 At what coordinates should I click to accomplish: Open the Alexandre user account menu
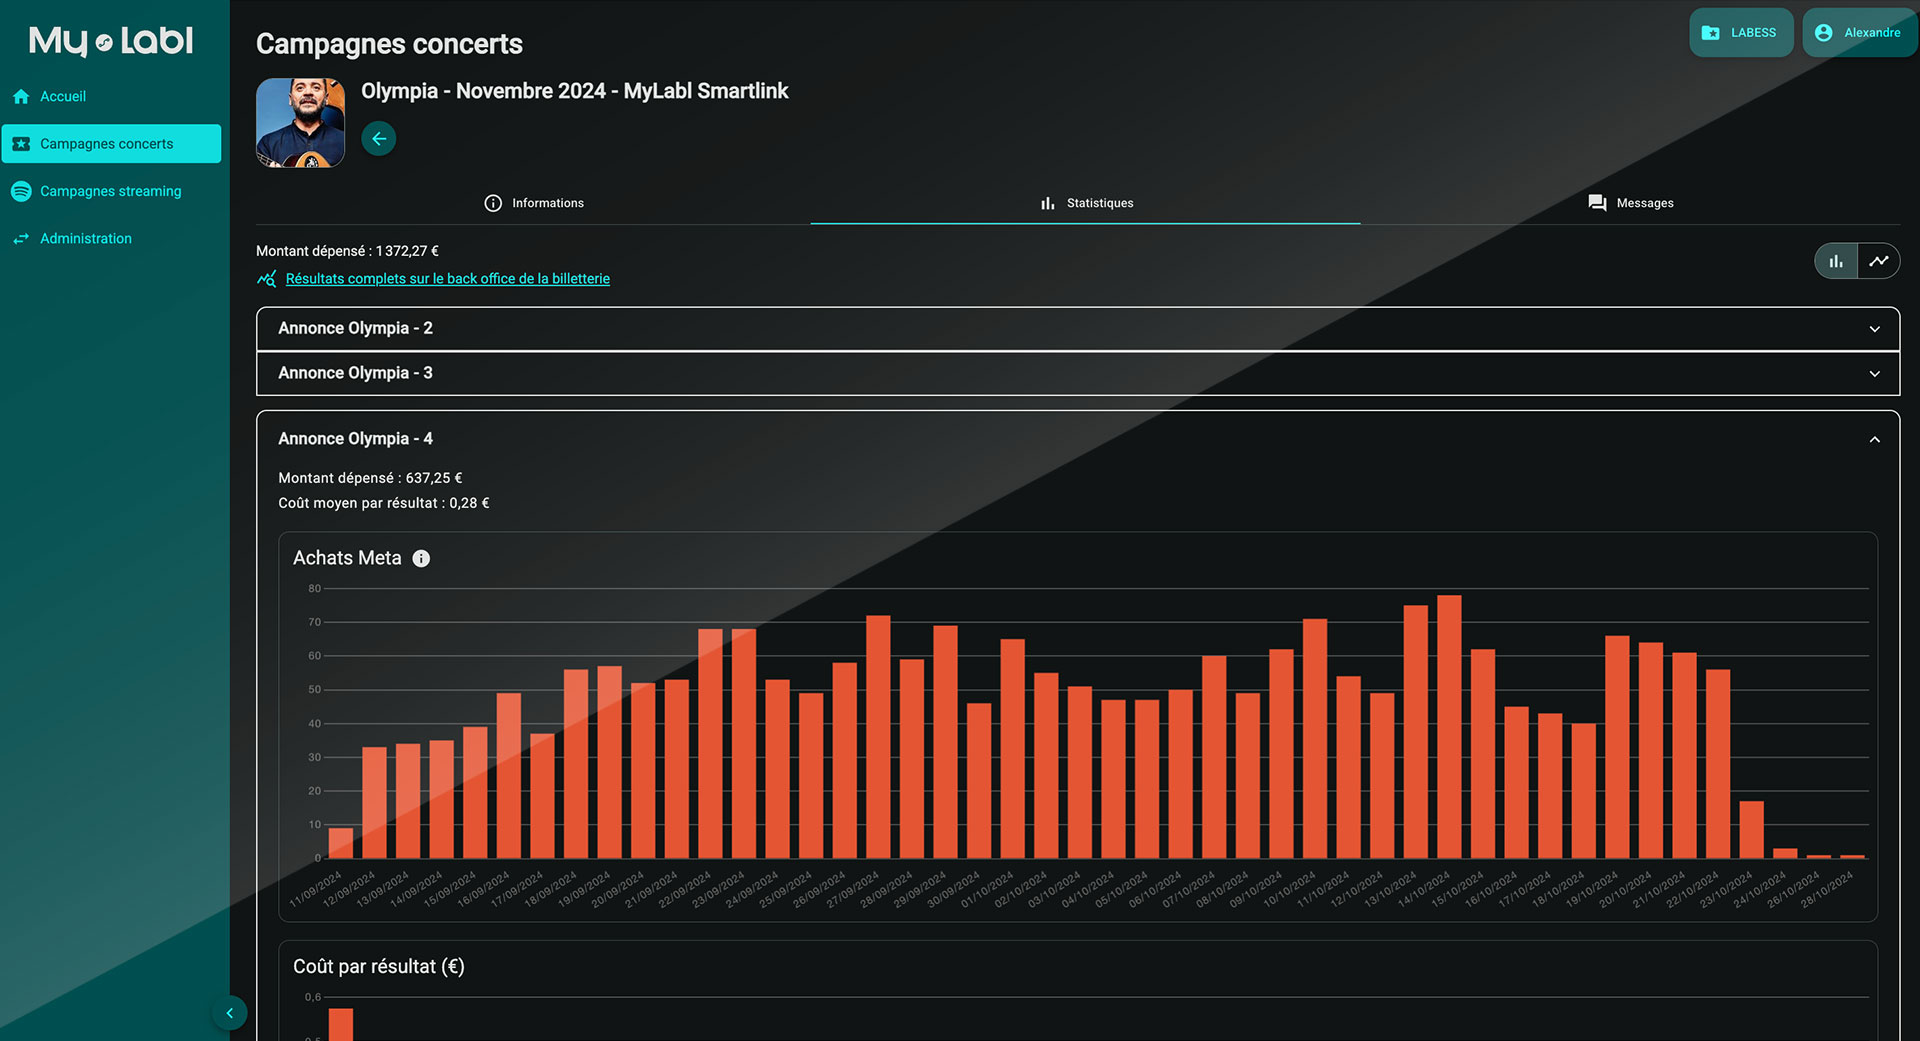tap(1858, 33)
